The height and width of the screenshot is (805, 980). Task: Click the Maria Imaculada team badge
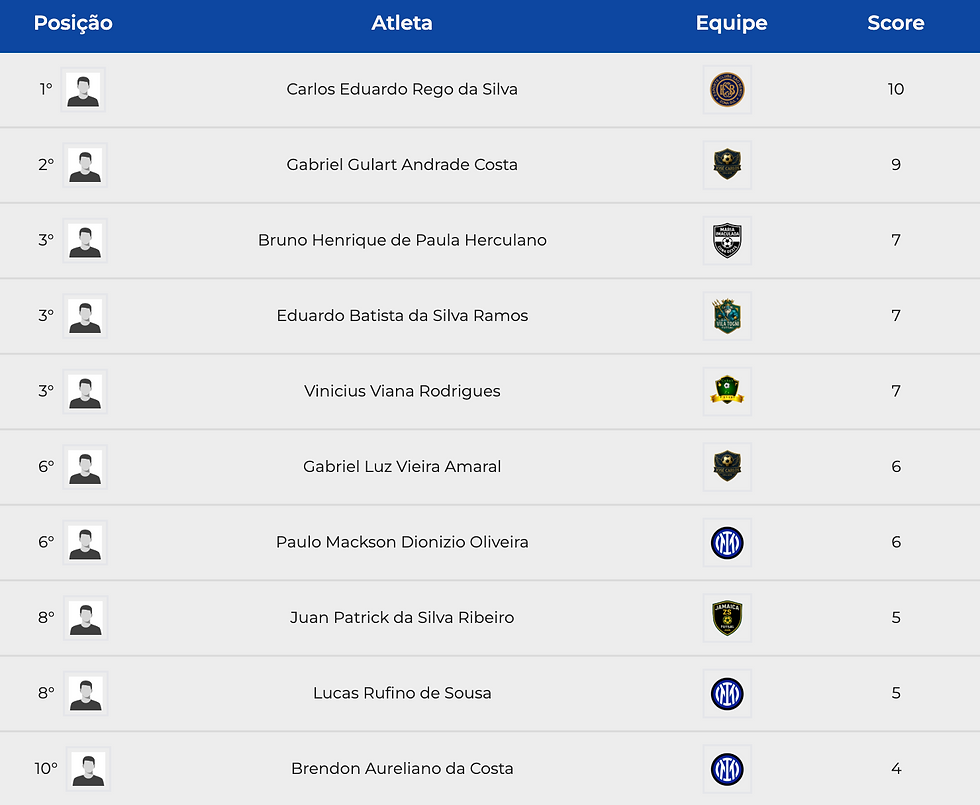point(727,241)
